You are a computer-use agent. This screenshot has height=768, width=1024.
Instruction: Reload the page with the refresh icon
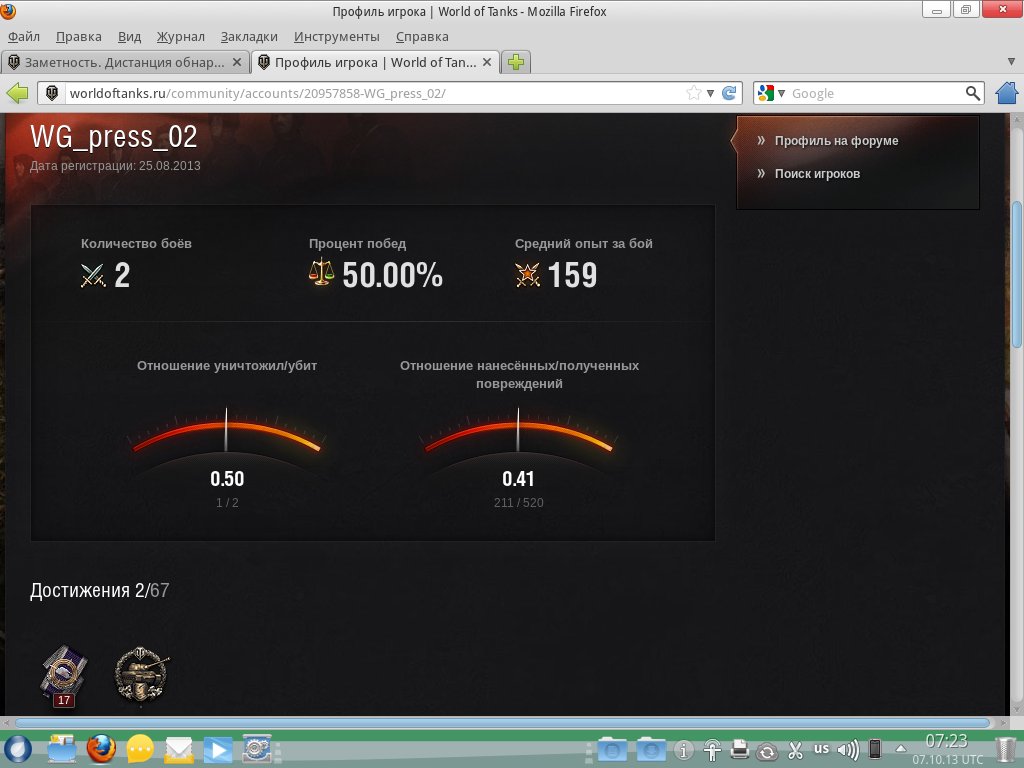click(730, 93)
